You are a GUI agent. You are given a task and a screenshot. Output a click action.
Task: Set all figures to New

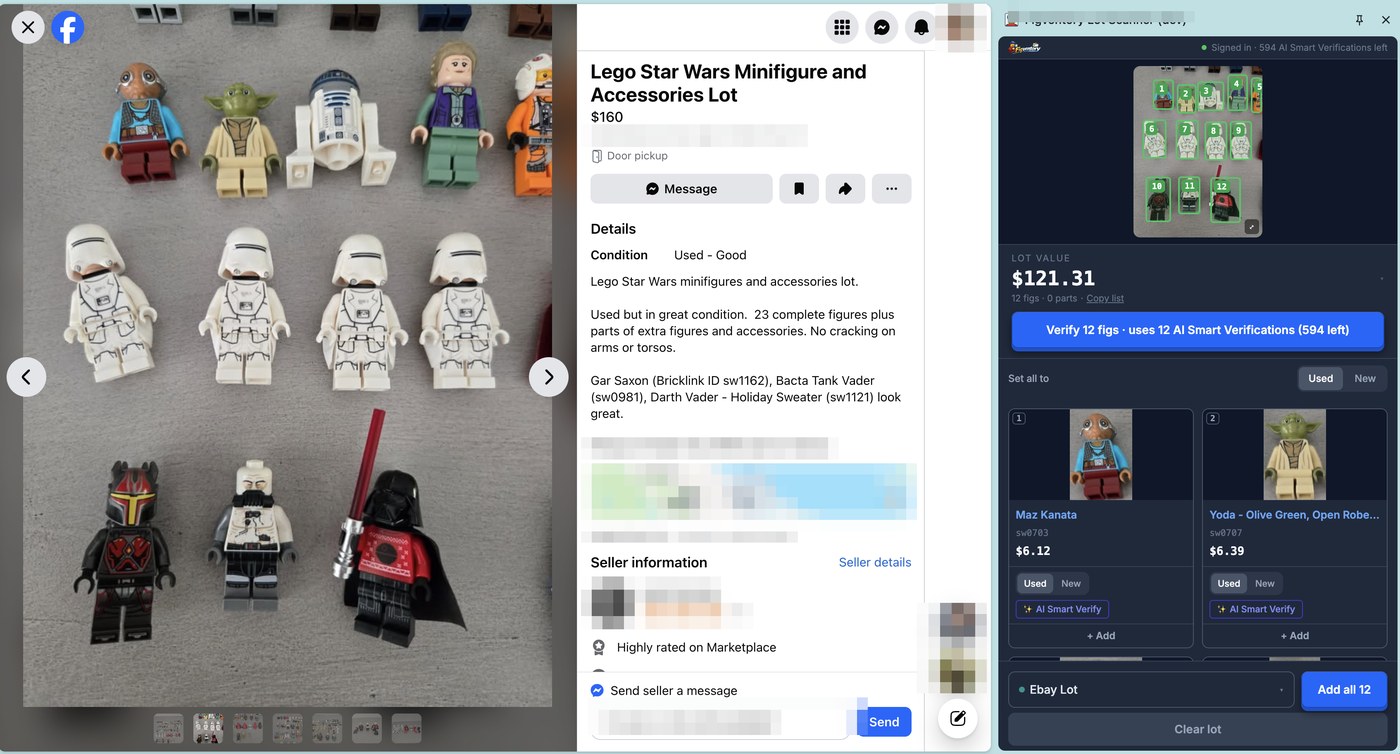tap(1365, 378)
